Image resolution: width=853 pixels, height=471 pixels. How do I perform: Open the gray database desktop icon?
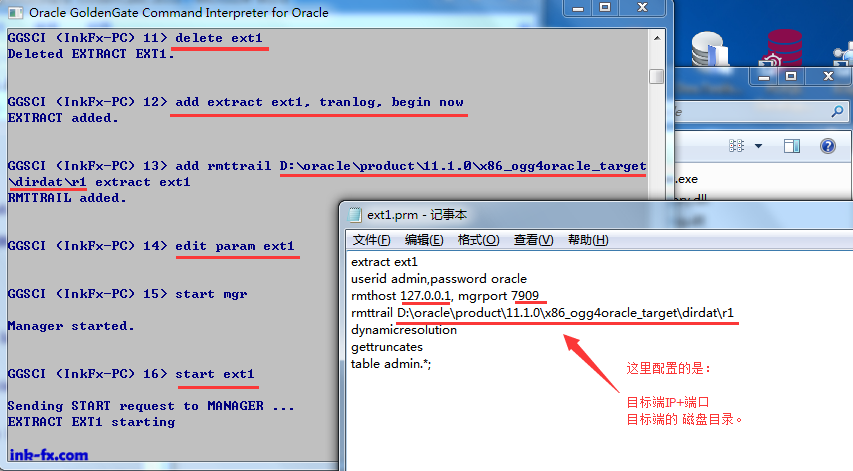(710, 49)
